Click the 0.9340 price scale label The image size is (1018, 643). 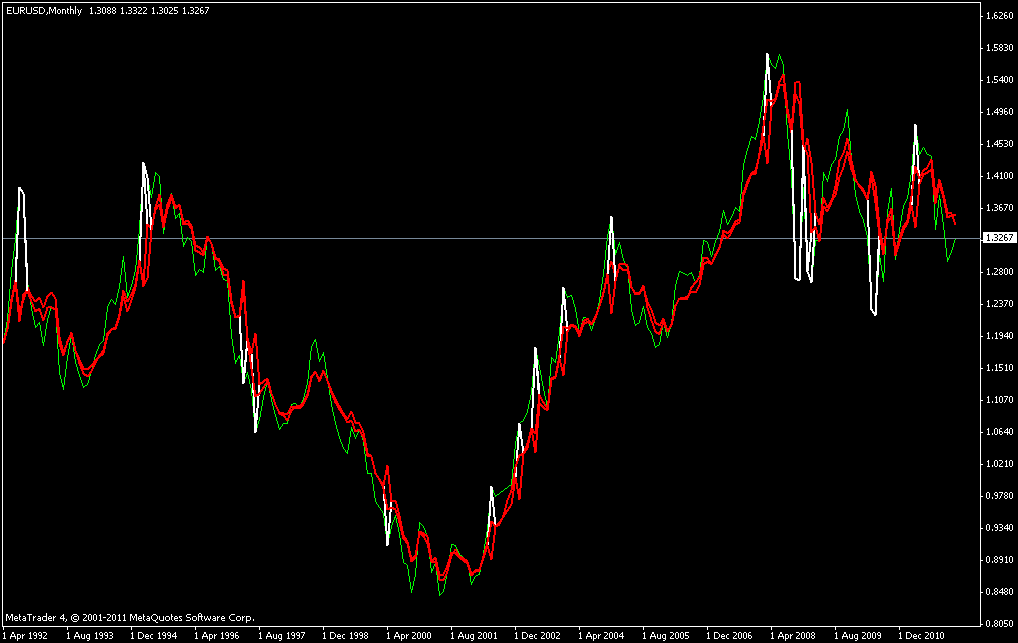[999, 527]
